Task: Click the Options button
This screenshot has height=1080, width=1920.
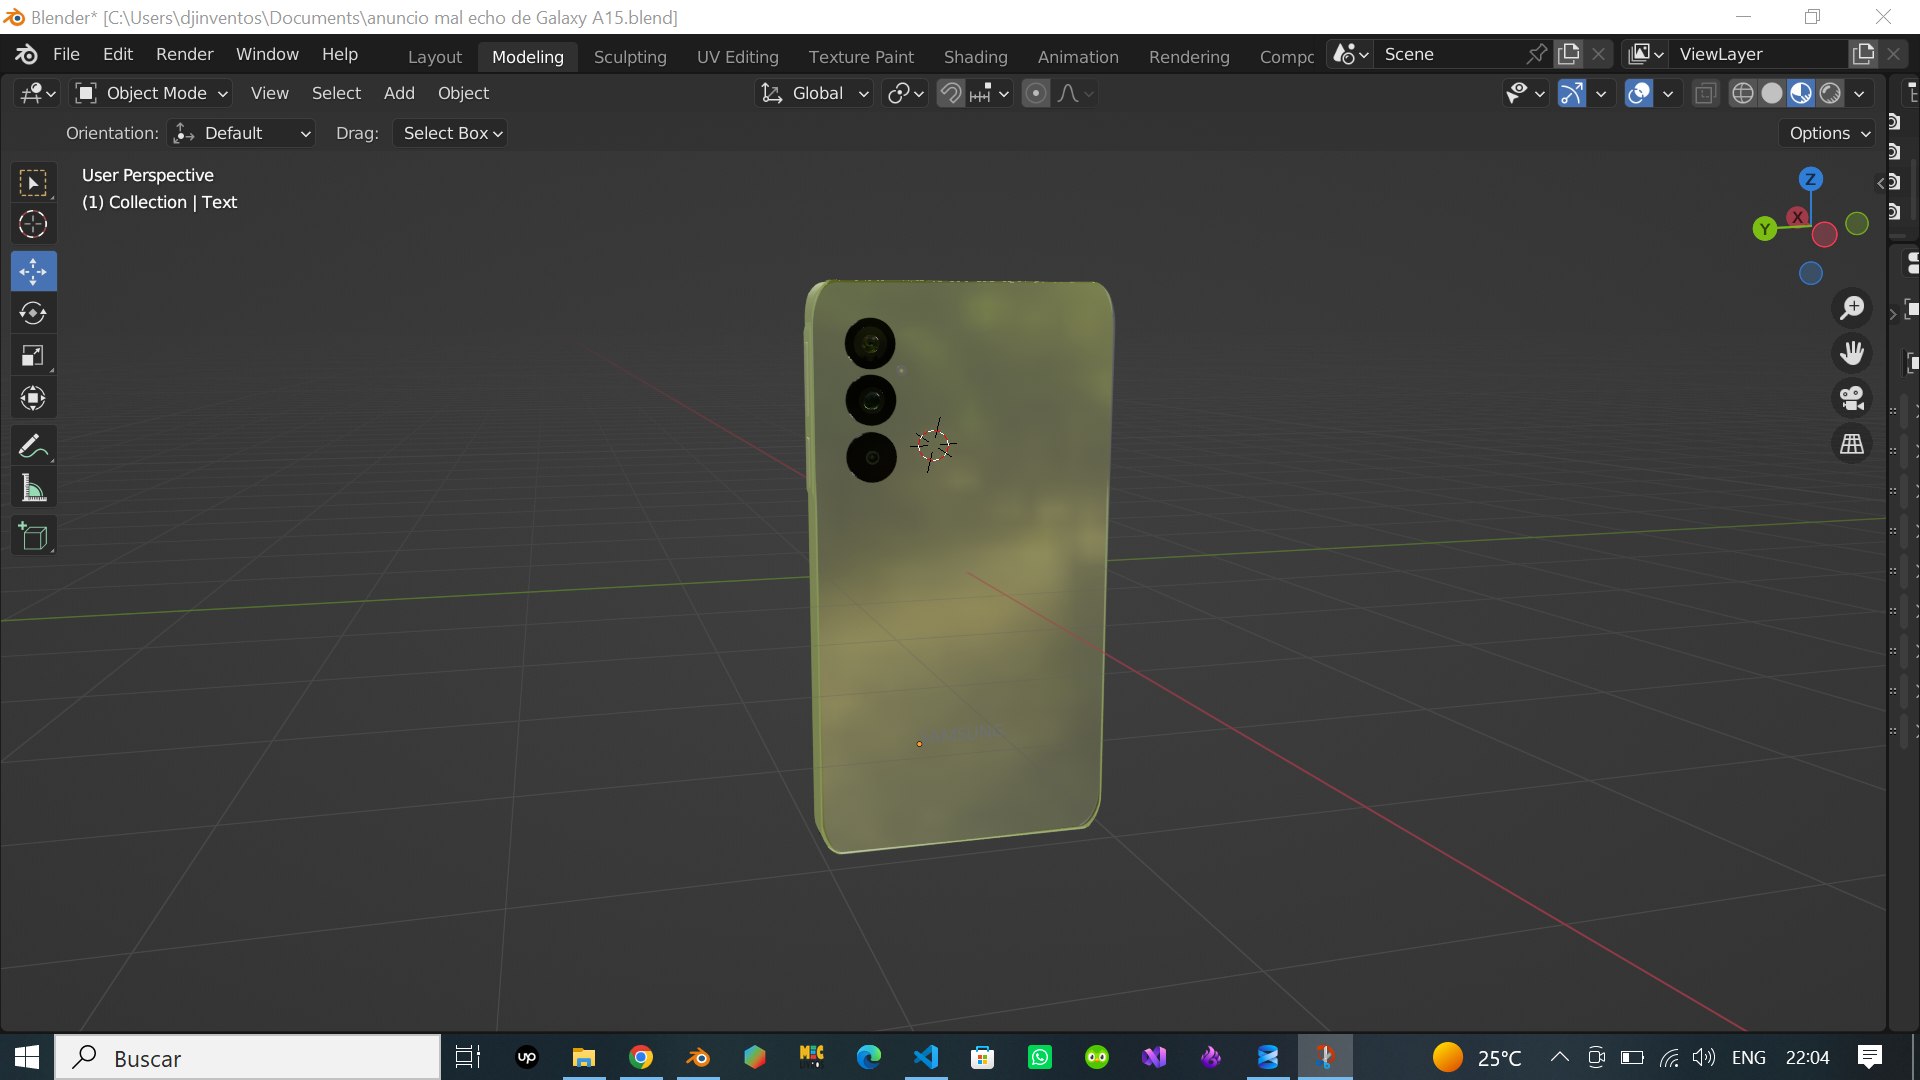Action: (1828, 133)
